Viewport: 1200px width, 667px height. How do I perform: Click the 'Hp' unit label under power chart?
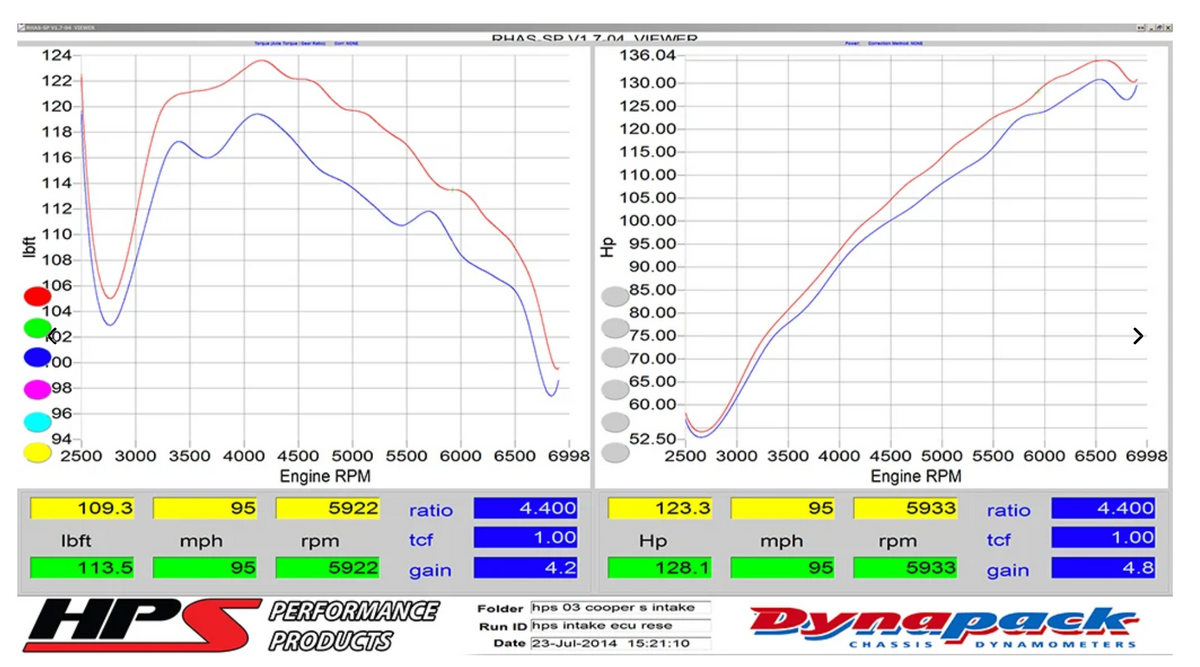[654, 541]
